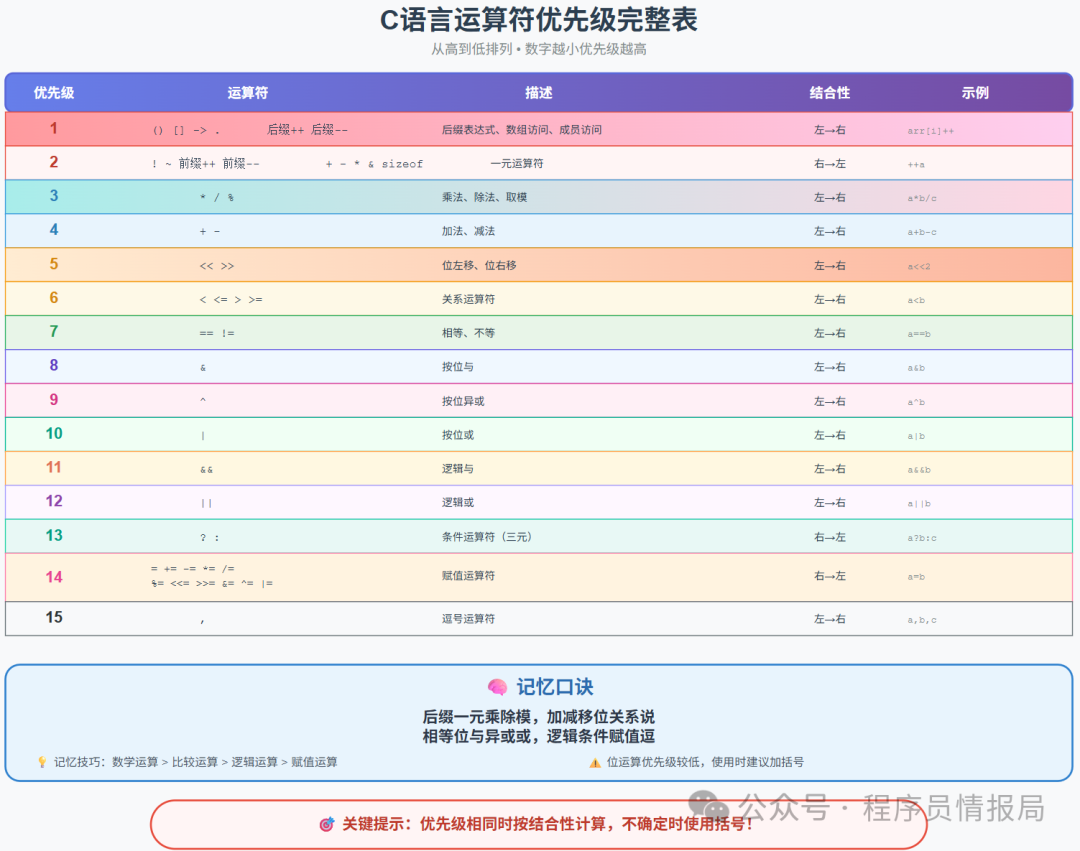Click the description 逗号运算符
The image size is (1080, 851).
click(x=468, y=618)
